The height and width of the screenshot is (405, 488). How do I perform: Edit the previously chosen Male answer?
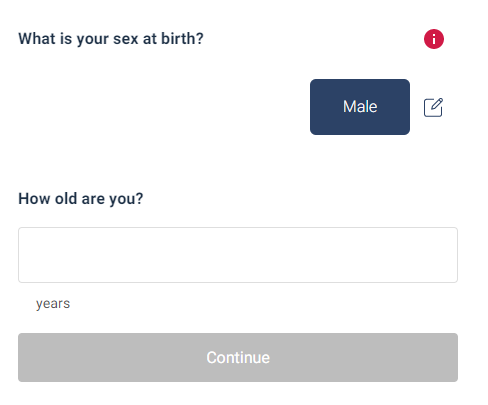coord(433,107)
